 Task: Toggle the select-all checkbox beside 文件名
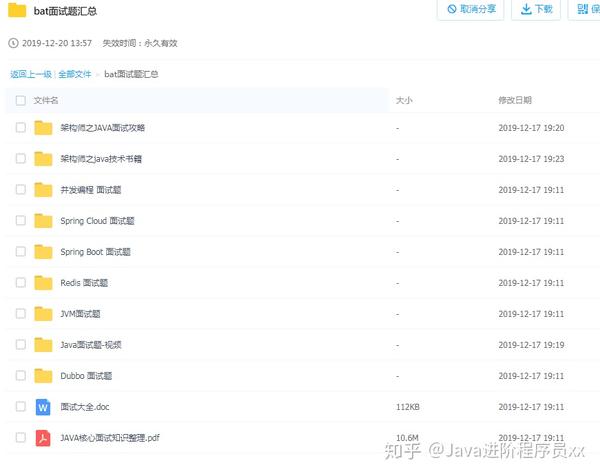click(21, 100)
